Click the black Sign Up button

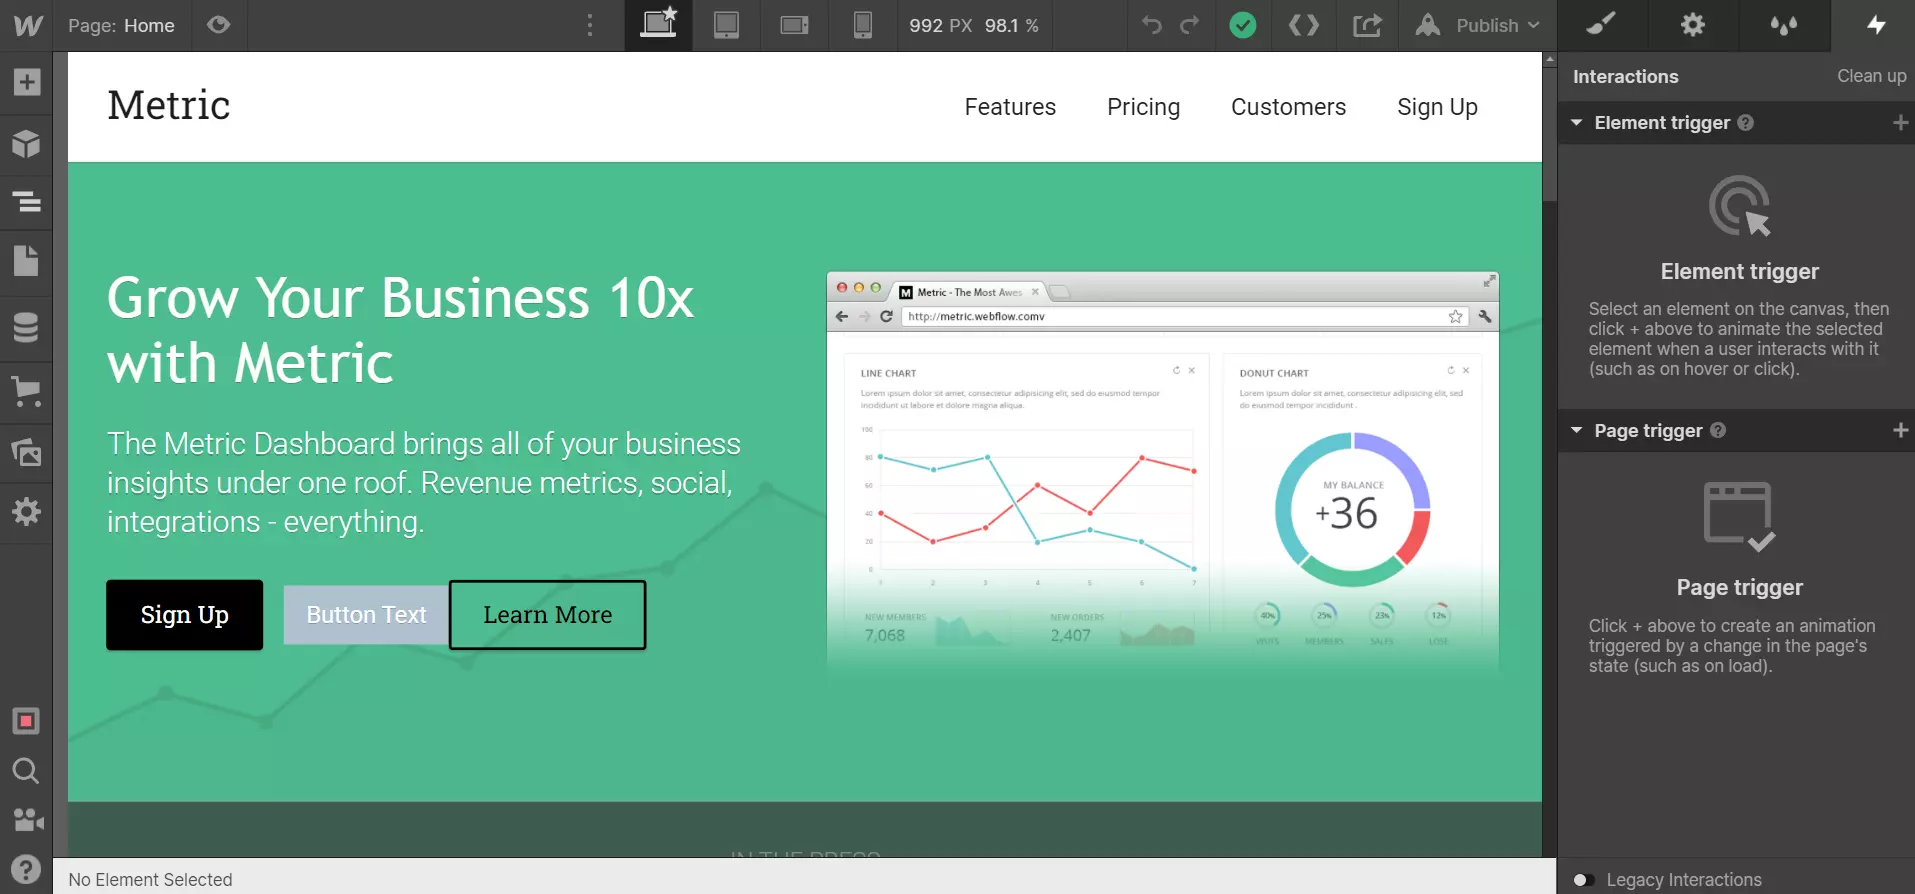tap(185, 615)
